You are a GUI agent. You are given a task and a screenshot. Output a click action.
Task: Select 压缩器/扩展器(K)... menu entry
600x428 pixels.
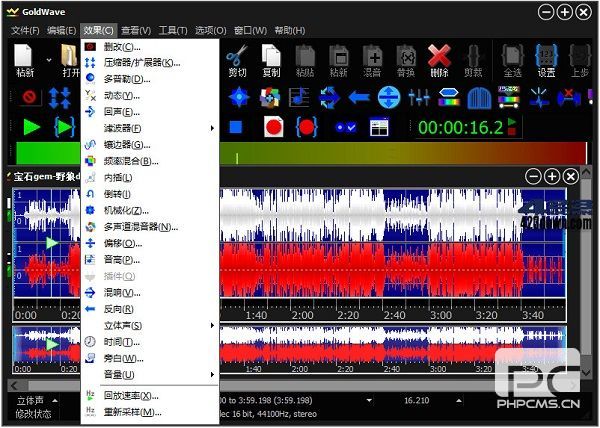point(150,63)
